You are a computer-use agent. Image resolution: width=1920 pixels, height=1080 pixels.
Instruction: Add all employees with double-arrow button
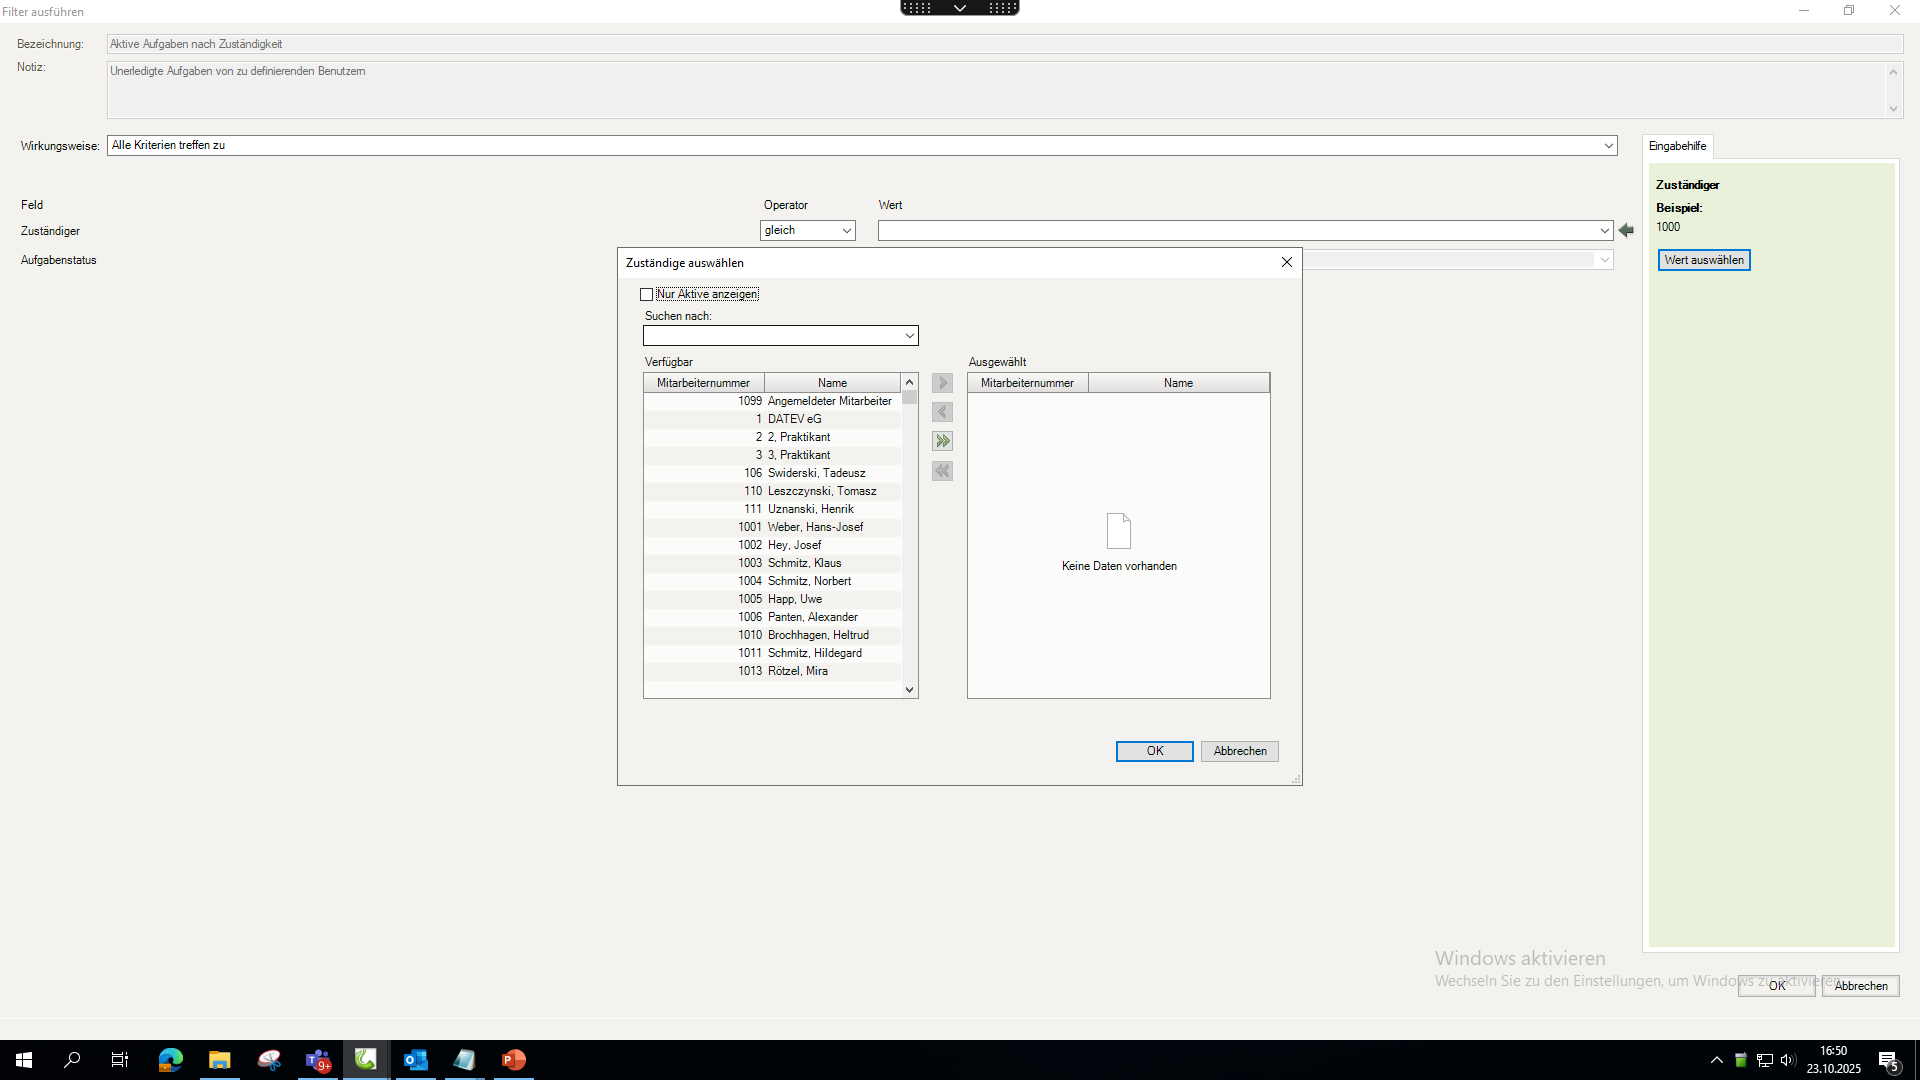pos(942,441)
